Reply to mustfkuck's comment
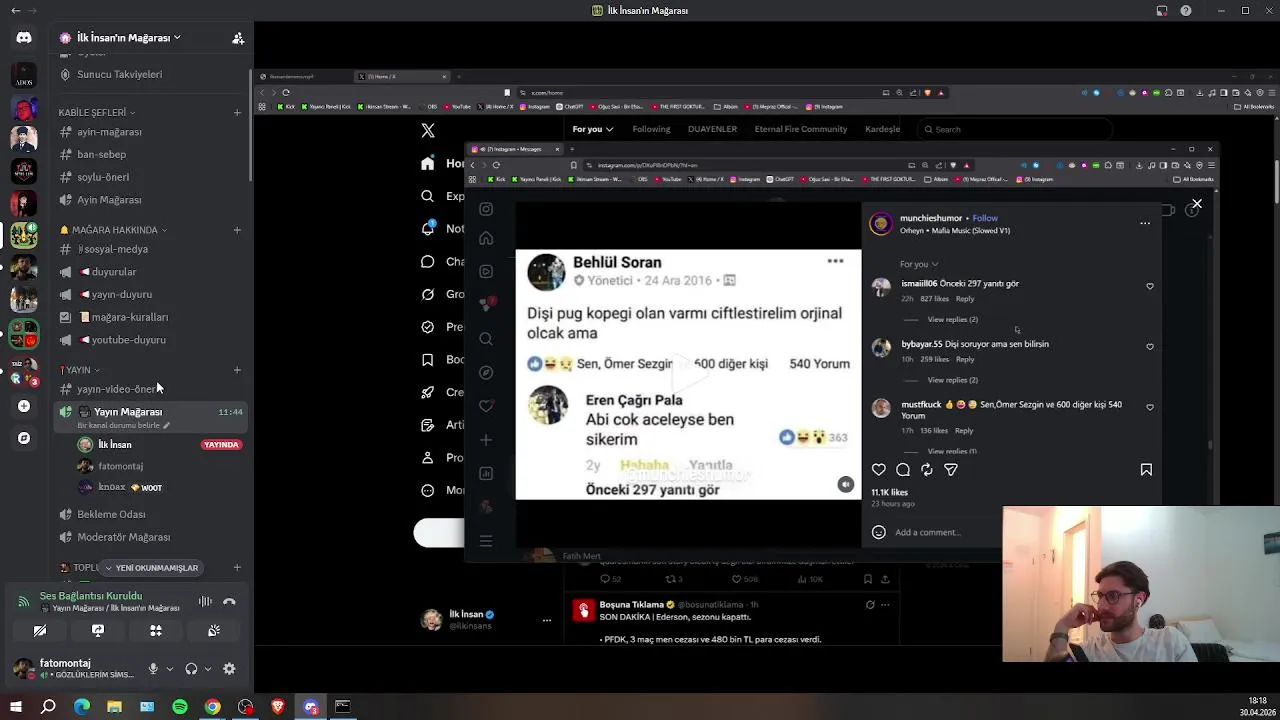Viewport: 1280px width, 720px height. pyautogui.click(x=964, y=431)
